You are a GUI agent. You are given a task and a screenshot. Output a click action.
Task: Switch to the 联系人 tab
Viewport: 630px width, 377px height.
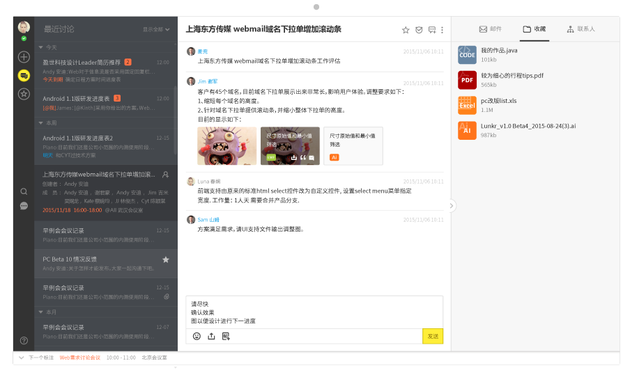pyautogui.click(x=581, y=29)
